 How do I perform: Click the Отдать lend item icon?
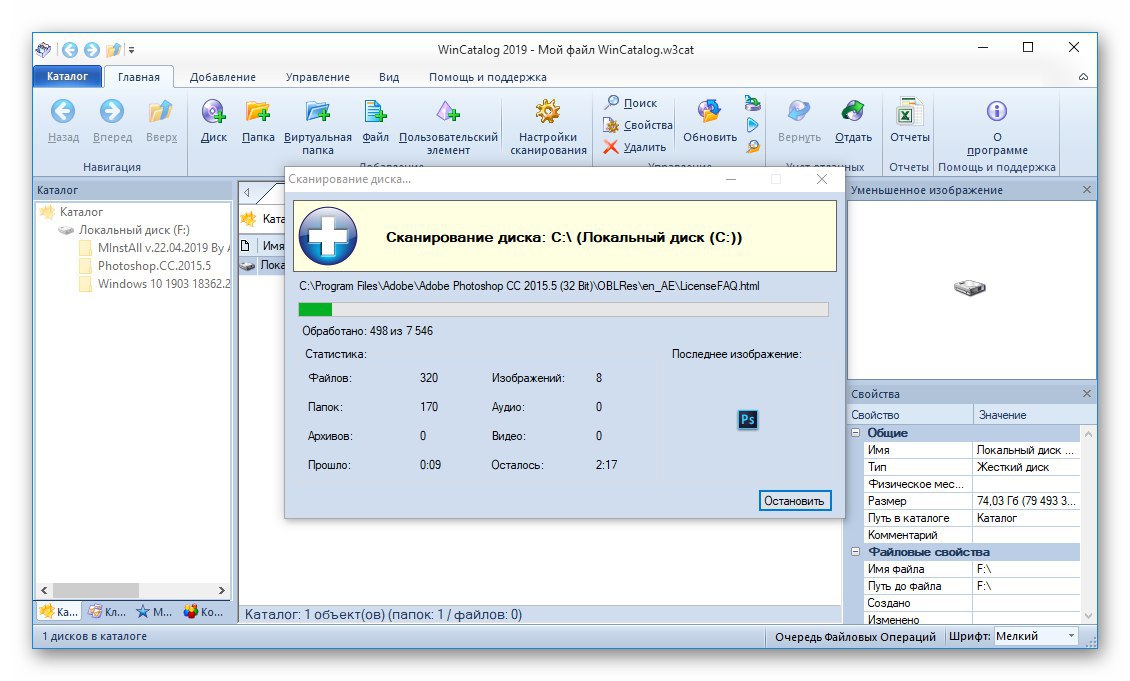853,112
